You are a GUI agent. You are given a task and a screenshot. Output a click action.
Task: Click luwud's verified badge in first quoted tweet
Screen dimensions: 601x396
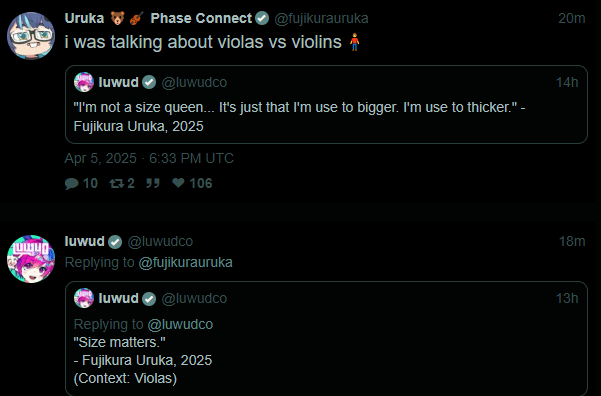click(149, 82)
